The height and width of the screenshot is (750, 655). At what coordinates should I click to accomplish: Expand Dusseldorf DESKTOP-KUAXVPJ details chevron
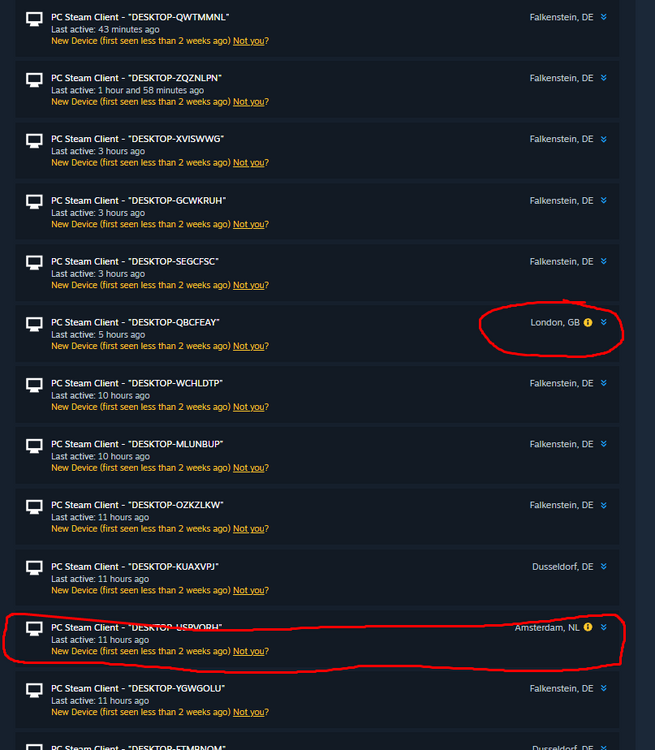[604, 566]
